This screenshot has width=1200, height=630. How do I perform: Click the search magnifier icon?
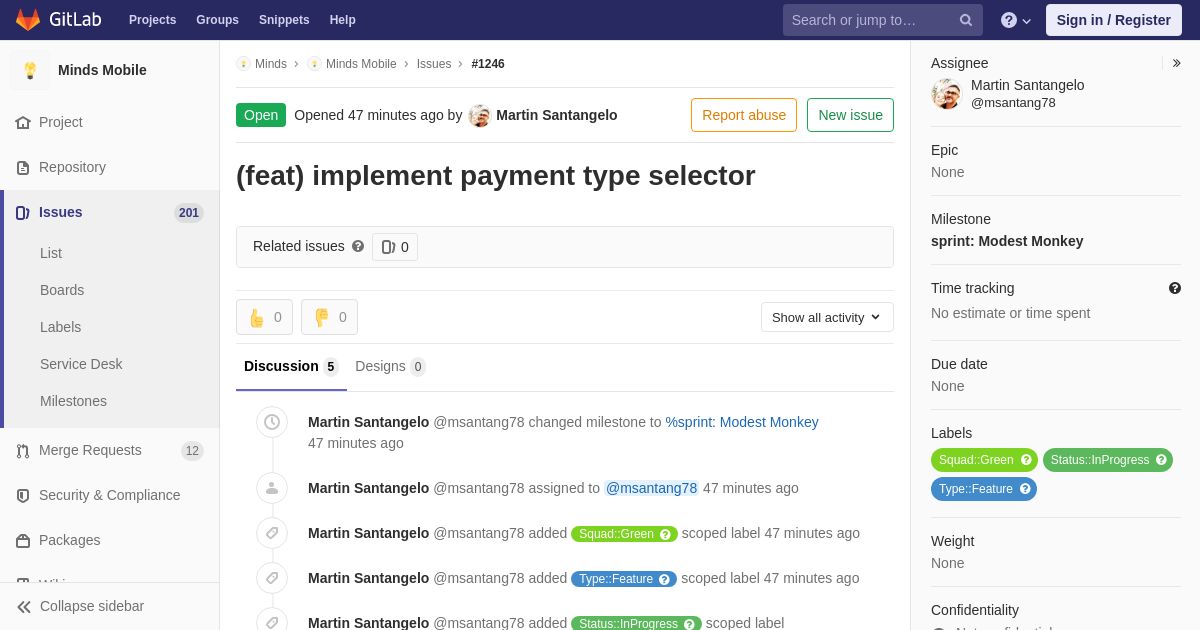(966, 20)
